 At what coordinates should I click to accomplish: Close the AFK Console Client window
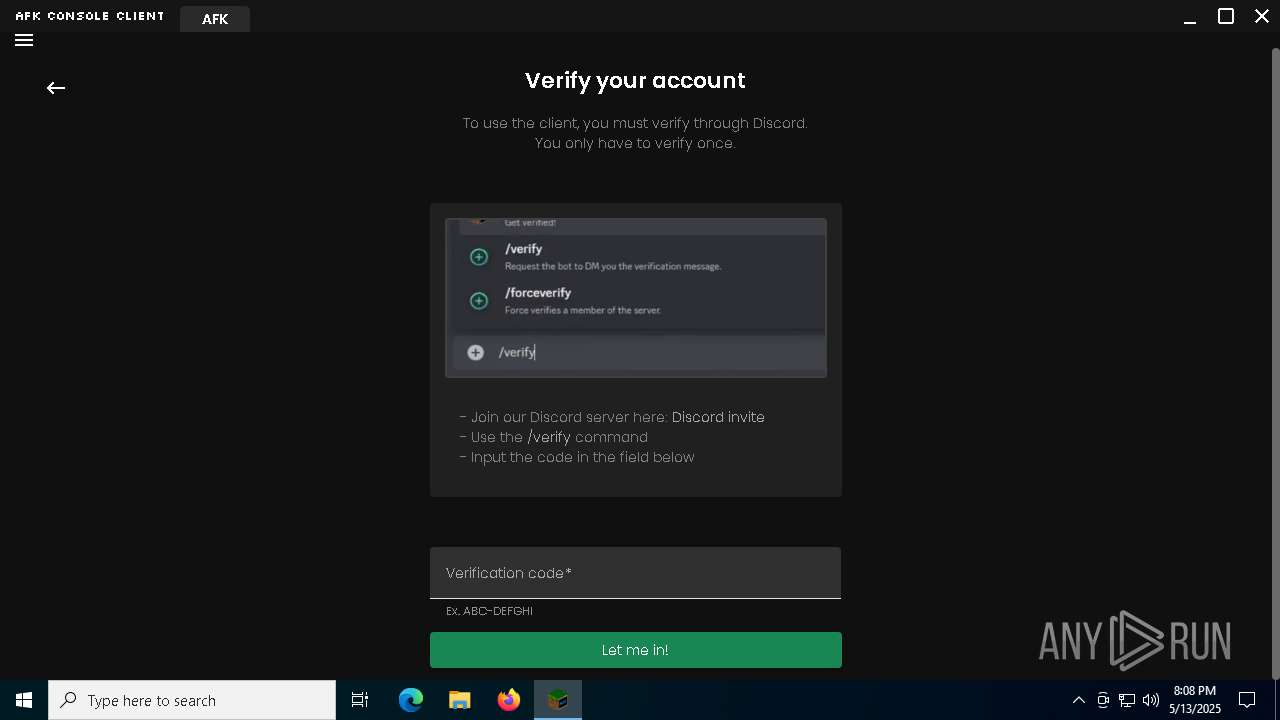point(1261,16)
